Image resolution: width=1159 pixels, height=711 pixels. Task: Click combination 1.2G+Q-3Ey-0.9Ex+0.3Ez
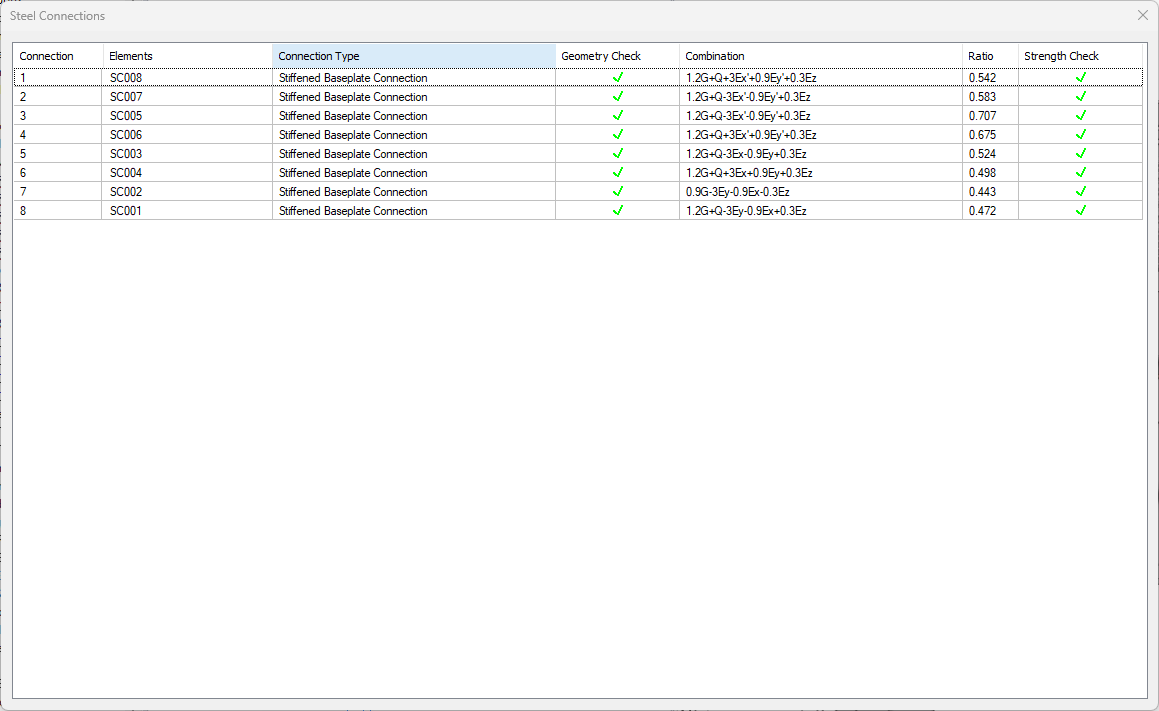click(820, 211)
